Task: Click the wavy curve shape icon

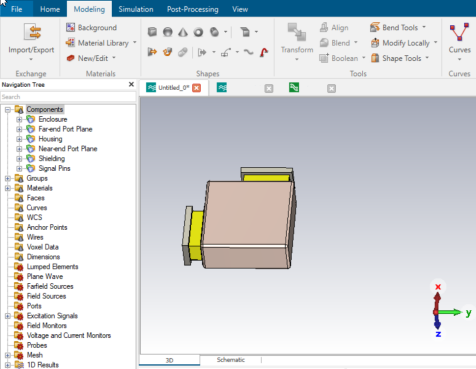Action: 249,52
